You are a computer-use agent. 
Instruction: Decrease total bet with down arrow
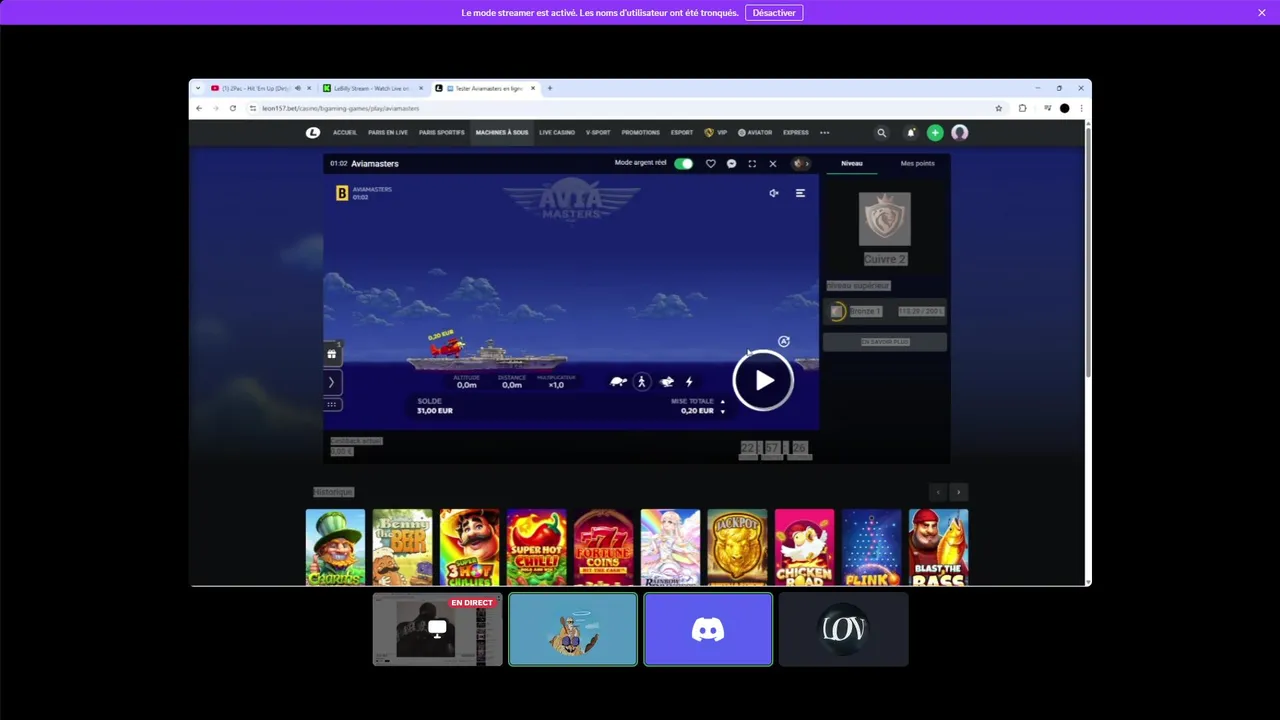pyautogui.click(x=723, y=412)
